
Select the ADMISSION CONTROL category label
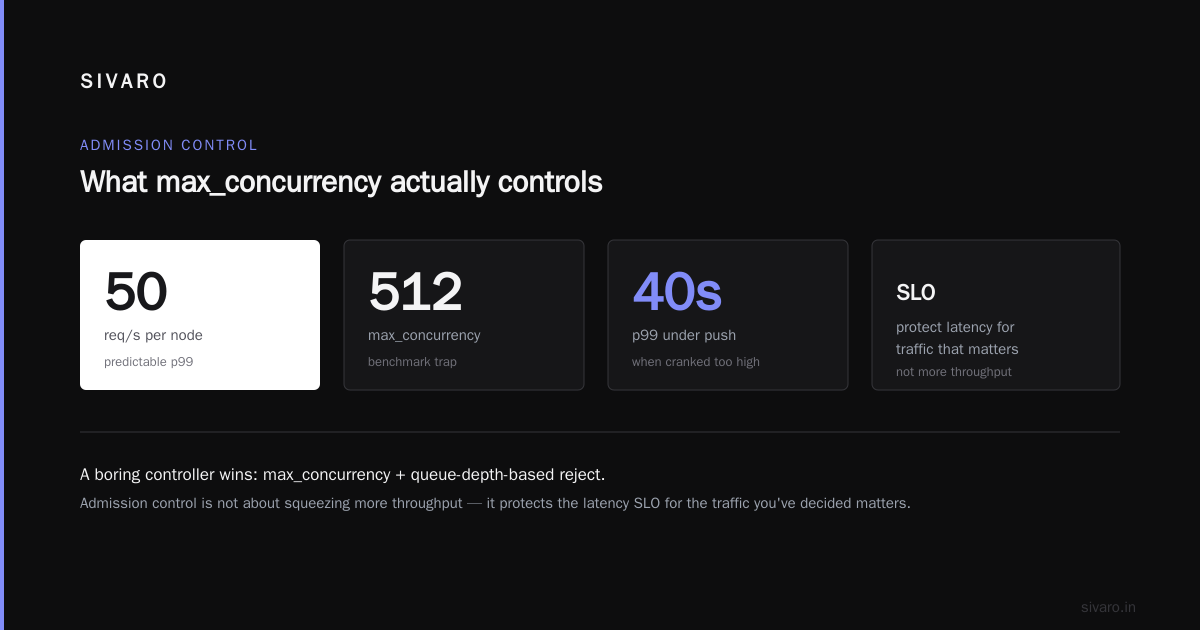pos(169,145)
